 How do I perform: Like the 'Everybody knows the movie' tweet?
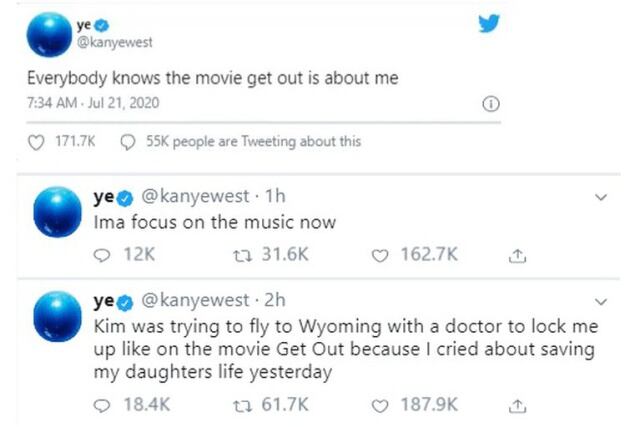click(x=37, y=142)
